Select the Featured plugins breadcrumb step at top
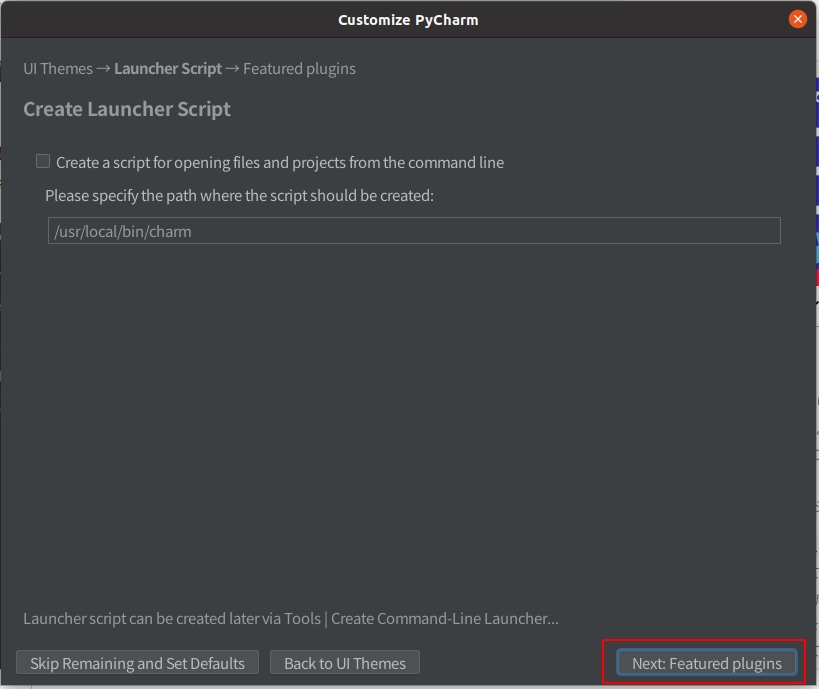 (x=299, y=69)
